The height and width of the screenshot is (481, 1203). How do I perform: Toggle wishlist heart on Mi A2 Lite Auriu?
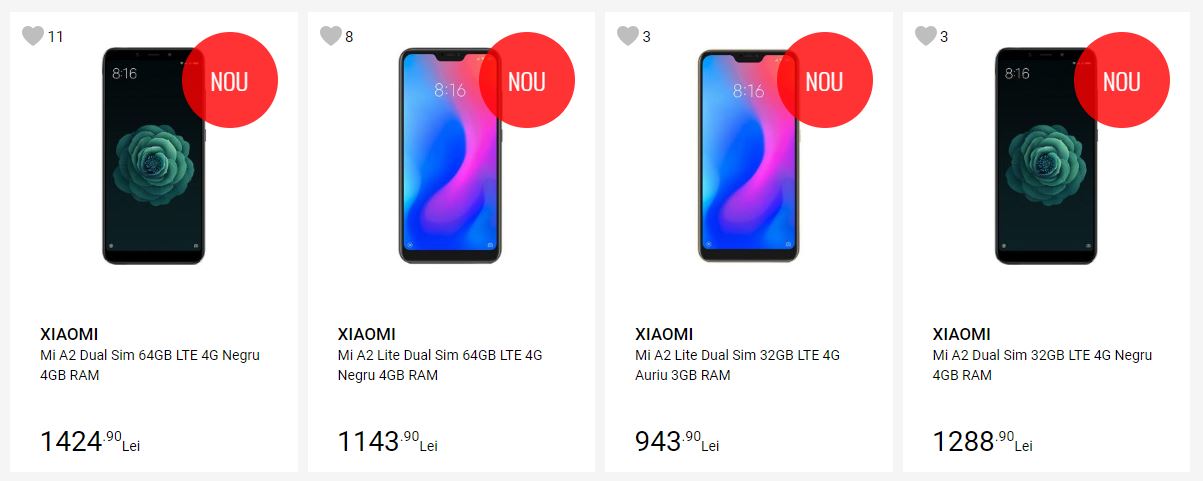coord(628,36)
